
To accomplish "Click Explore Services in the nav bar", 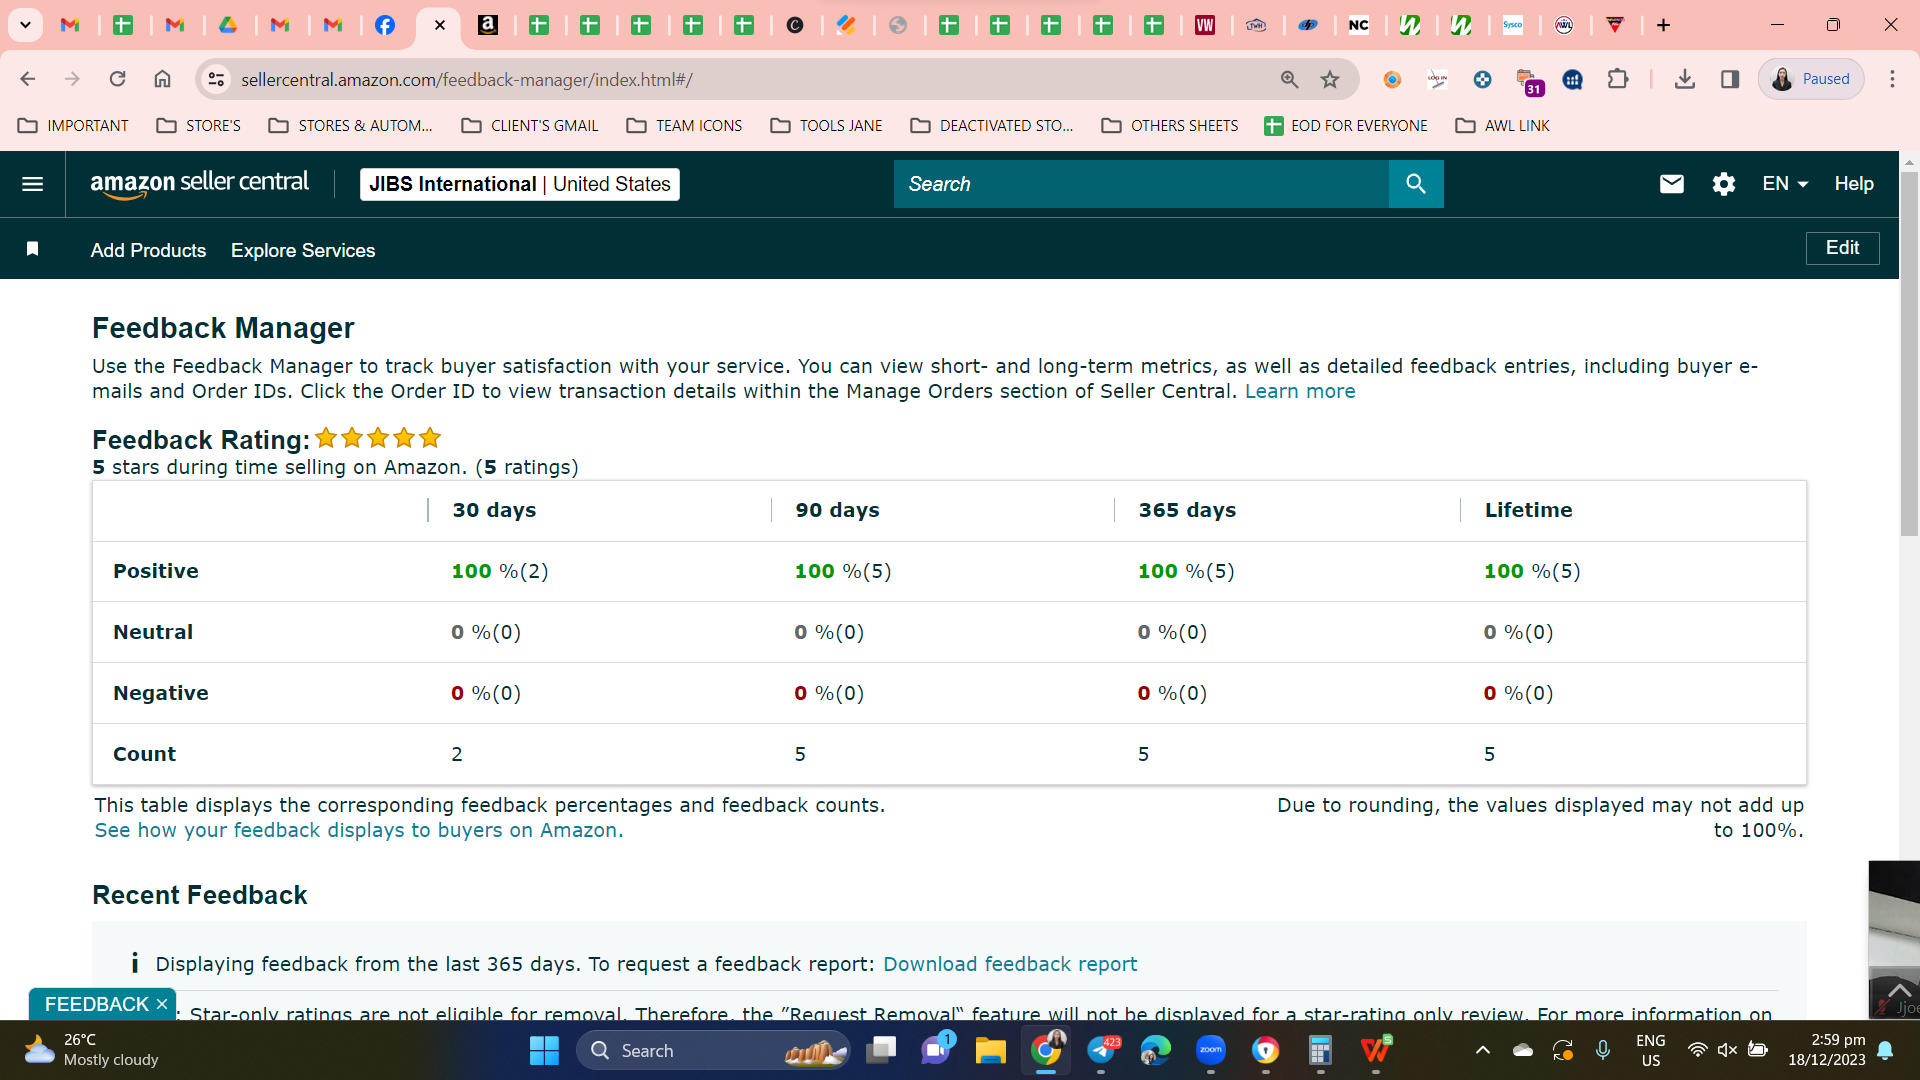I will click(303, 250).
